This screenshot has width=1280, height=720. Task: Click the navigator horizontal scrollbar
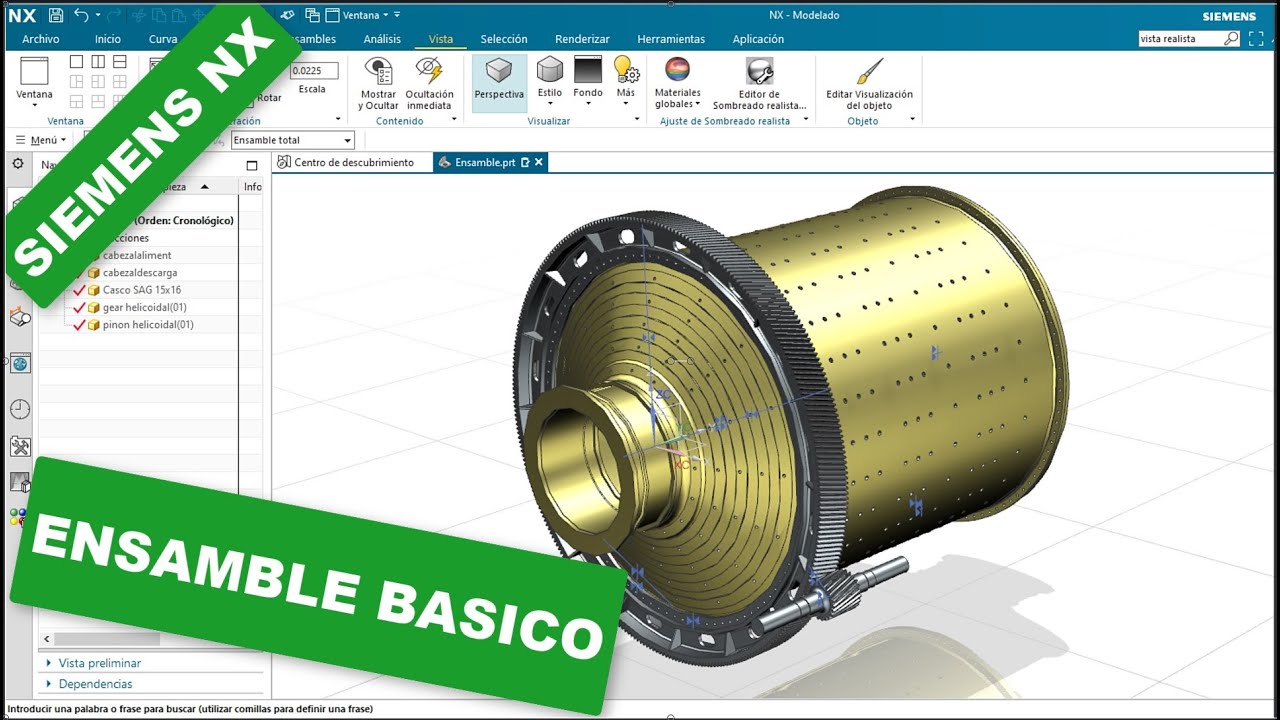pos(108,638)
